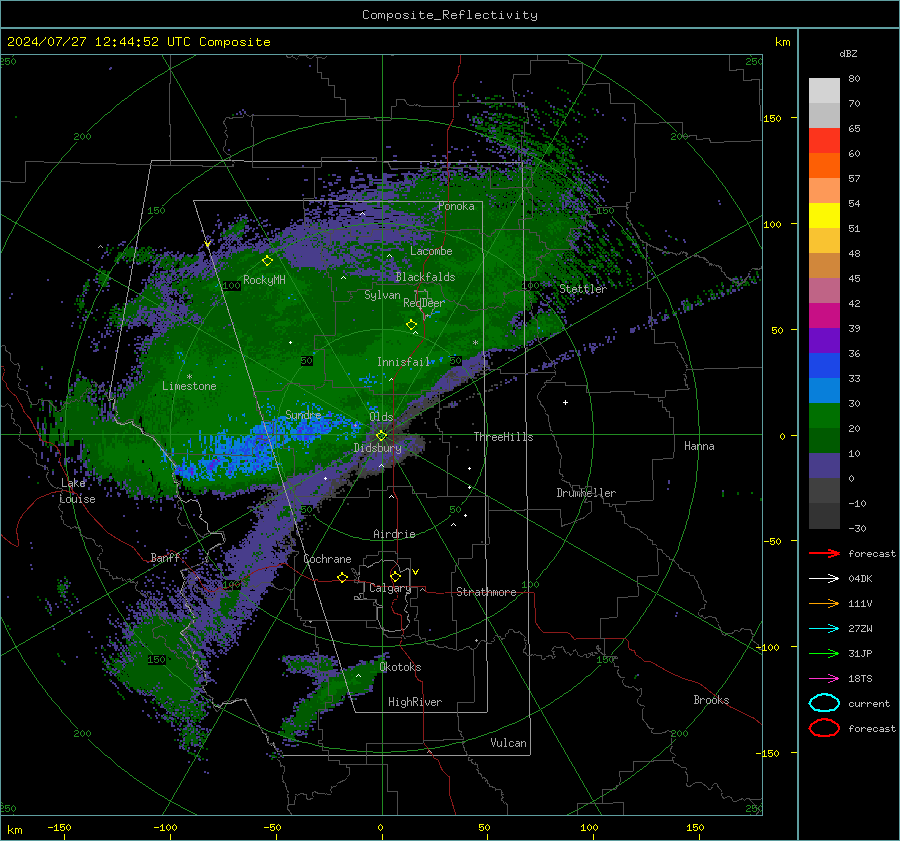The height and width of the screenshot is (841, 900).
Task: Click the Drumheller label
Action: click(x=586, y=493)
